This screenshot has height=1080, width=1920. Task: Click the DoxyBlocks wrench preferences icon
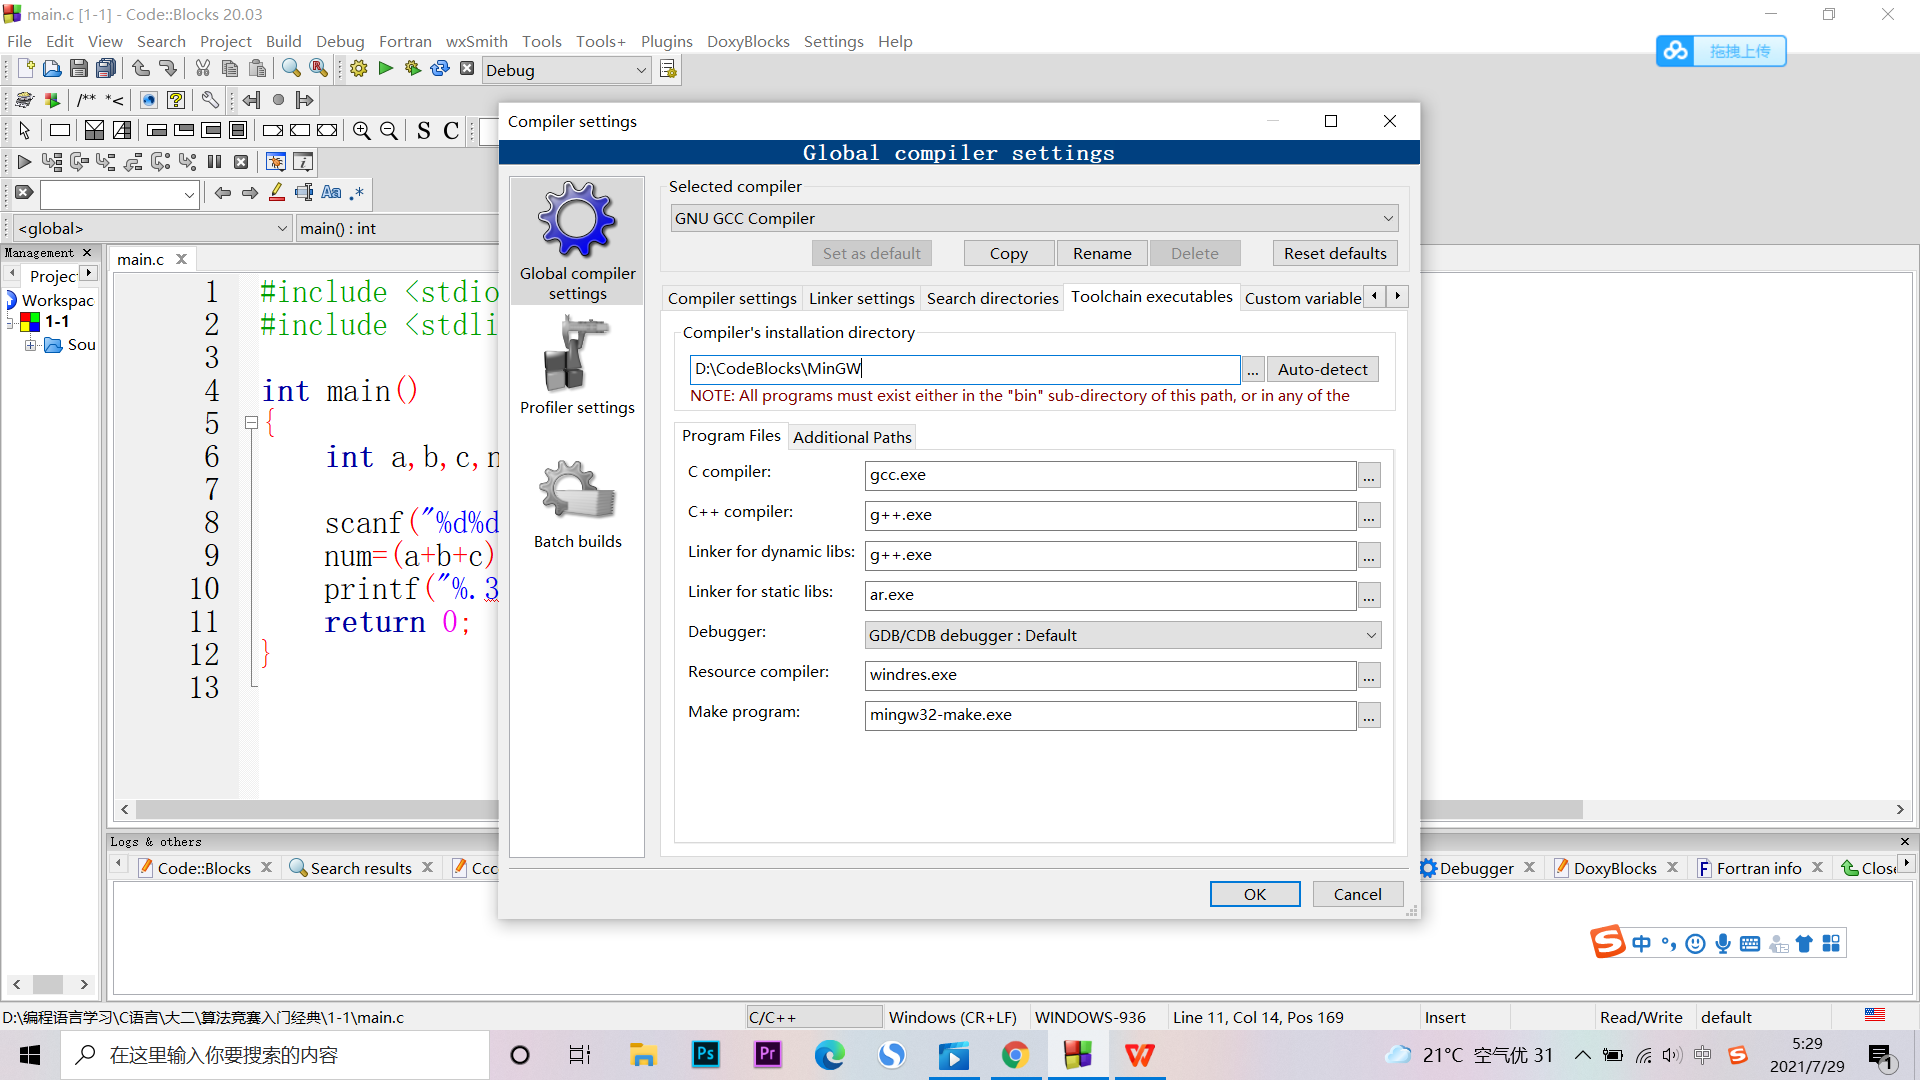210,100
